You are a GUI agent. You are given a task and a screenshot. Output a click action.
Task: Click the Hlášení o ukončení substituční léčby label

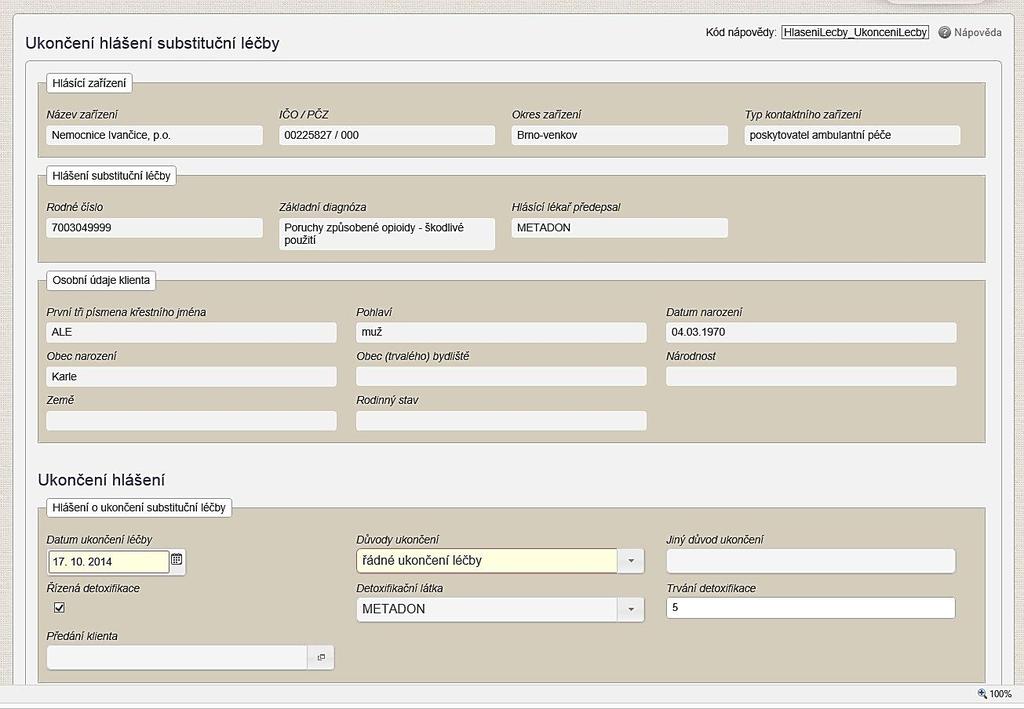tap(139, 507)
